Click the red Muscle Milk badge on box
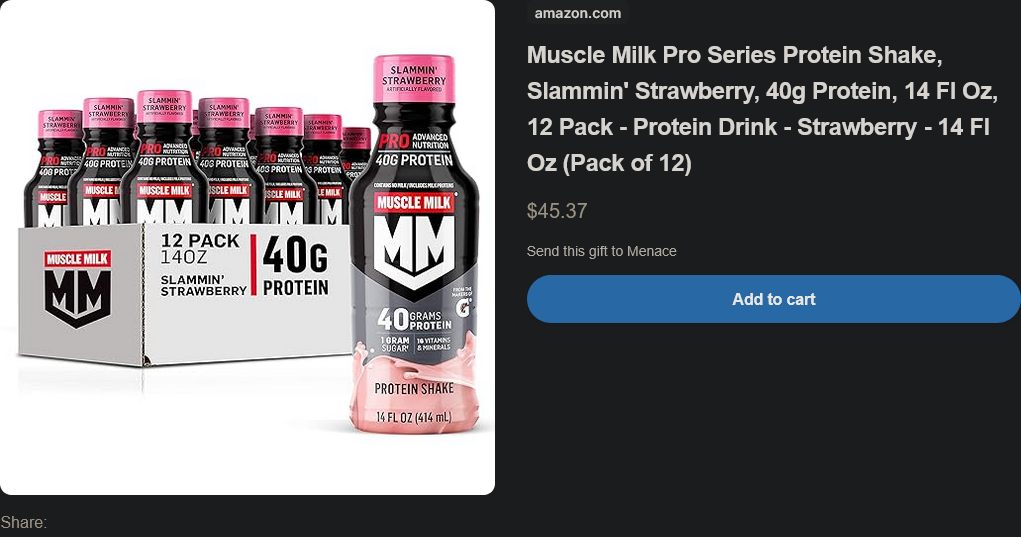Screen dimensions: 1021x537 (77, 259)
